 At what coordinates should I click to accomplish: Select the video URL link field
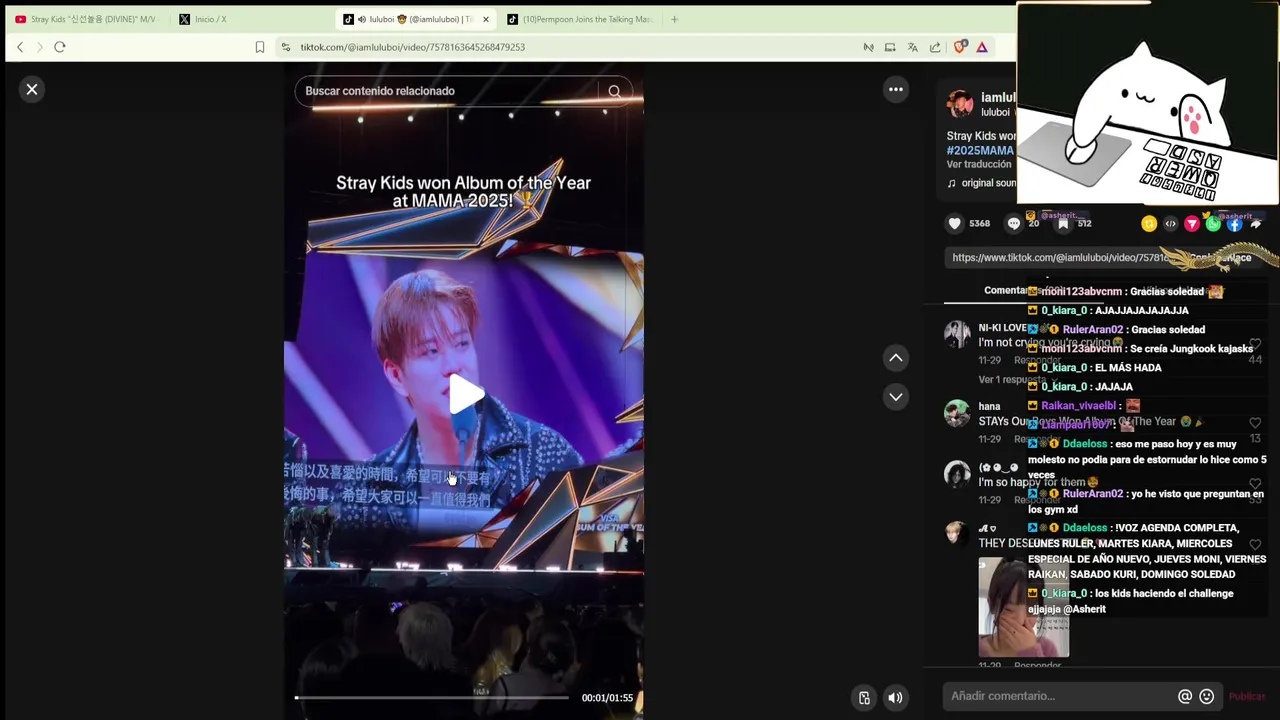point(1060,258)
